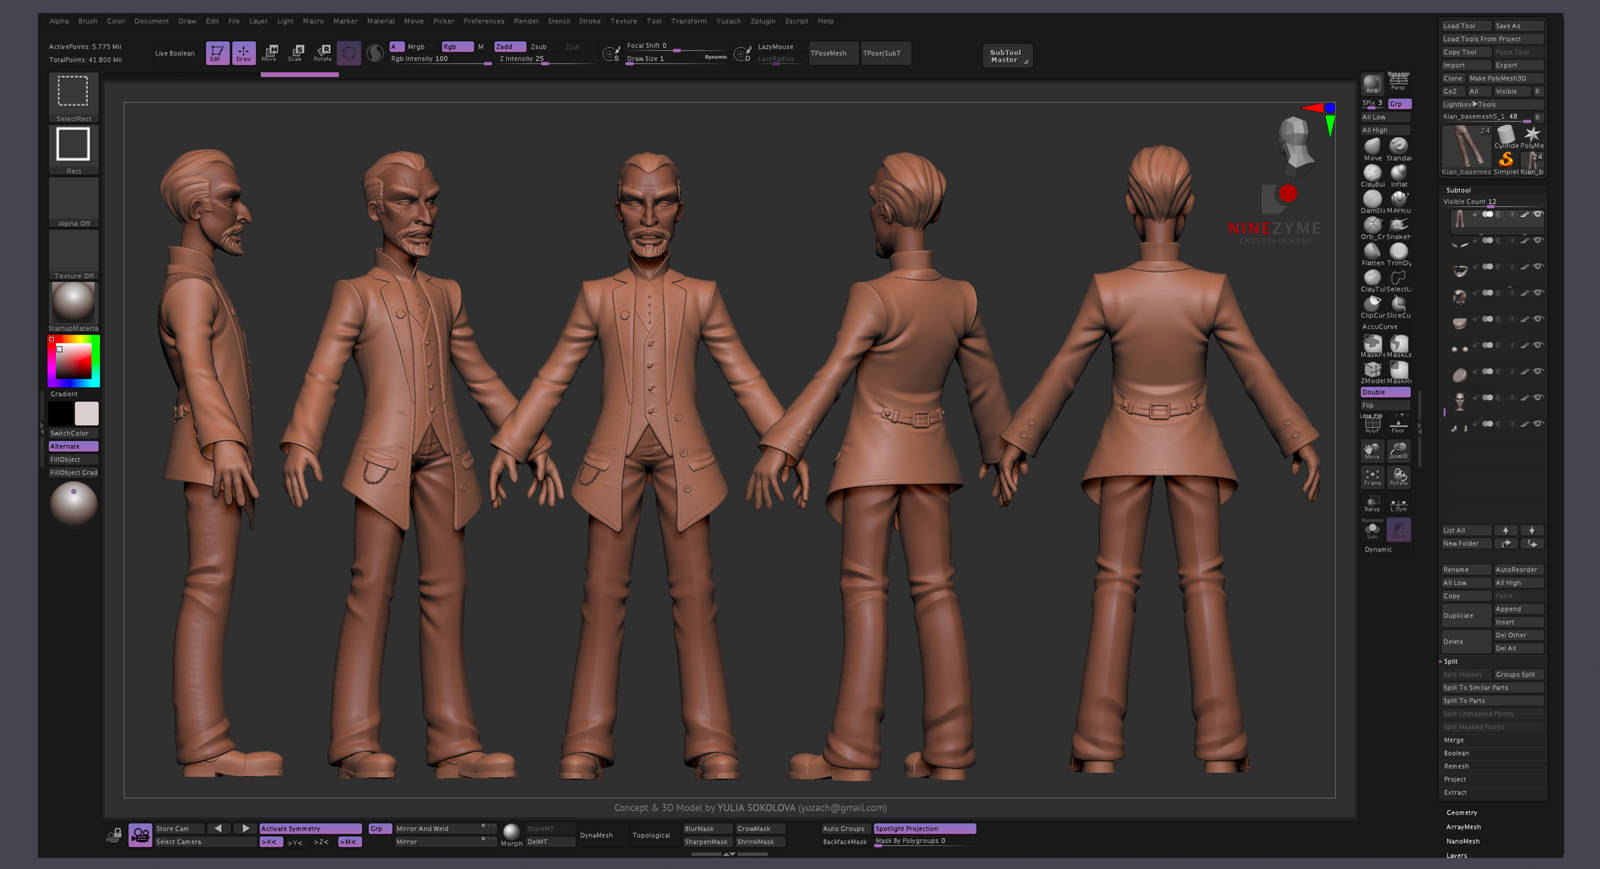
Task: Click the camera icon beside Store Cam
Action: [140, 834]
